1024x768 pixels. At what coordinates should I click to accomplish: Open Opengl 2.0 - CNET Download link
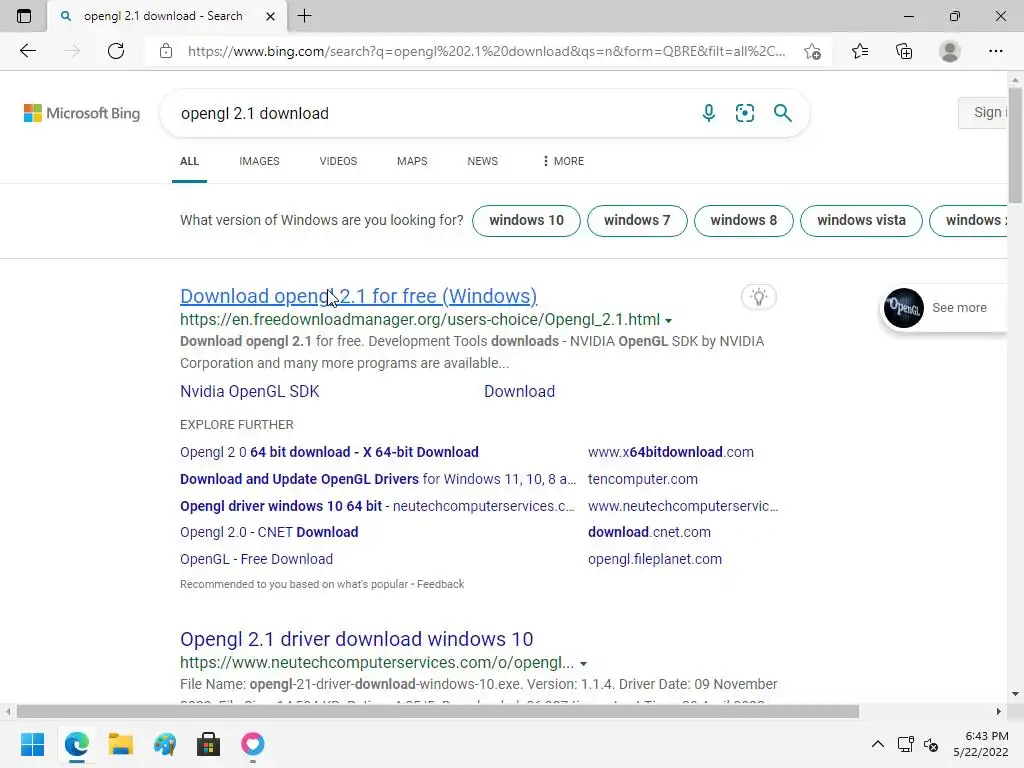click(x=269, y=532)
